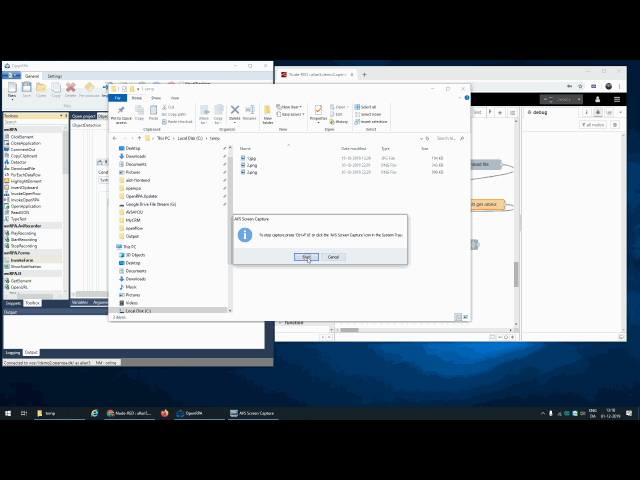Click the Name column header in Explorer
The image size is (640, 480).
pyautogui.click(x=245, y=149)
